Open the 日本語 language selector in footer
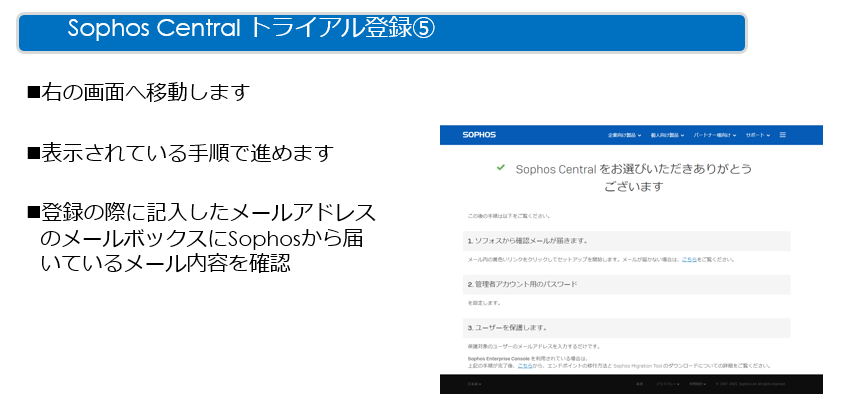This screenshot has height=412, width=861. [474, 384]
